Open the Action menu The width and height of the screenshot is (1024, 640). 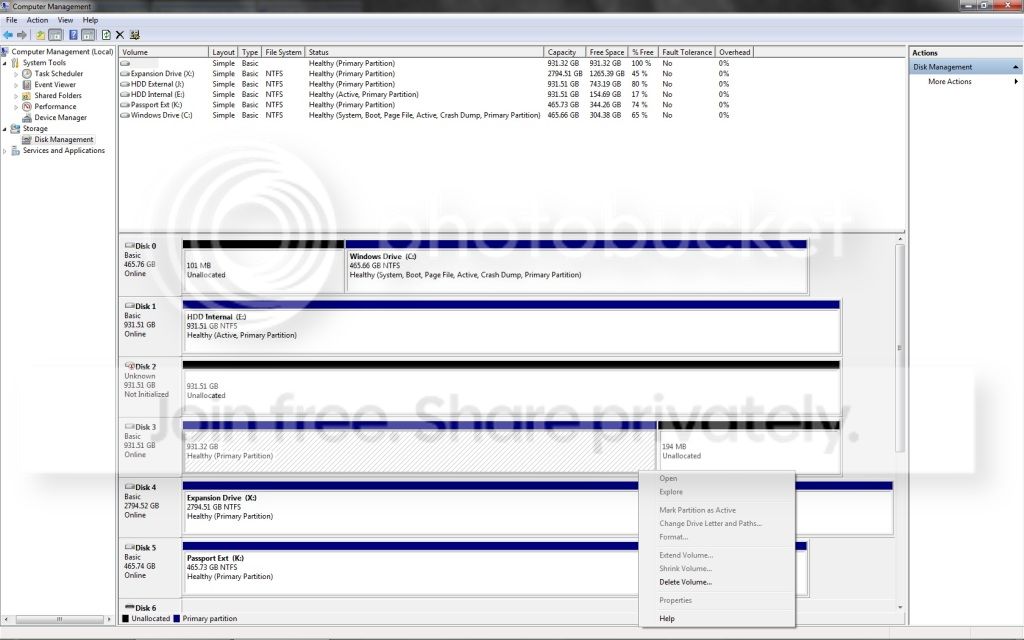click(37, 20)
